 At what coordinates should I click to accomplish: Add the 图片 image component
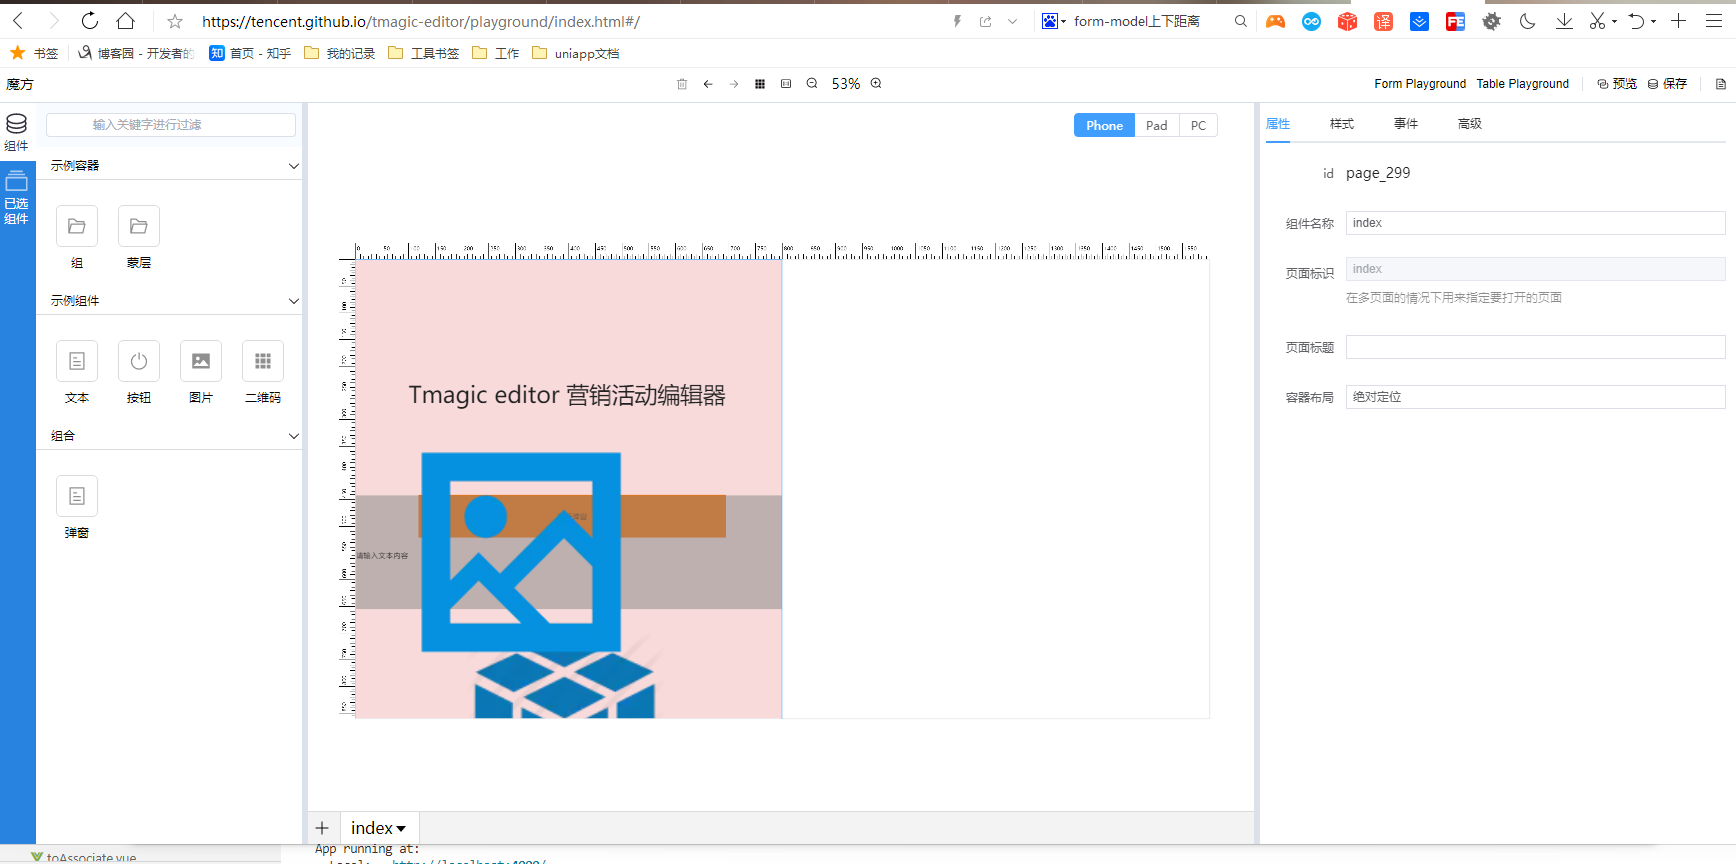(x=201, y=373)
